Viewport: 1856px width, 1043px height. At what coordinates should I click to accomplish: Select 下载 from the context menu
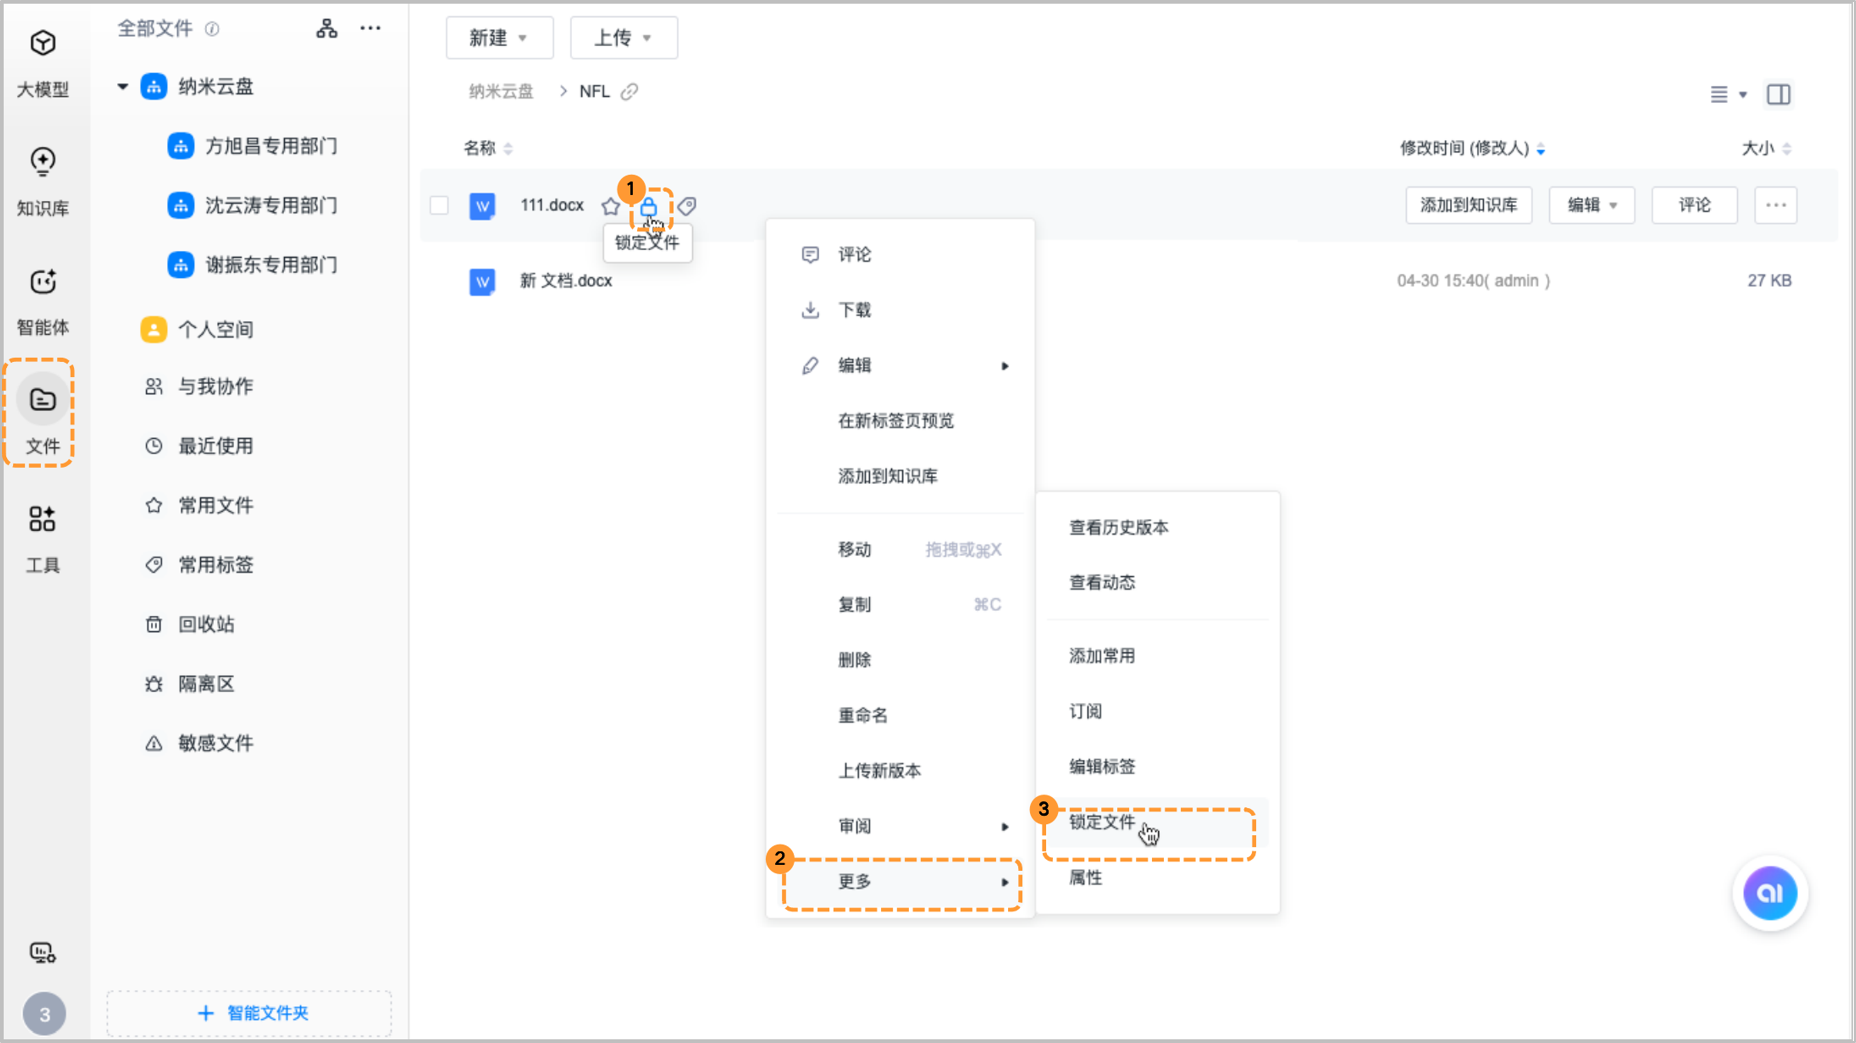[854, 310]
